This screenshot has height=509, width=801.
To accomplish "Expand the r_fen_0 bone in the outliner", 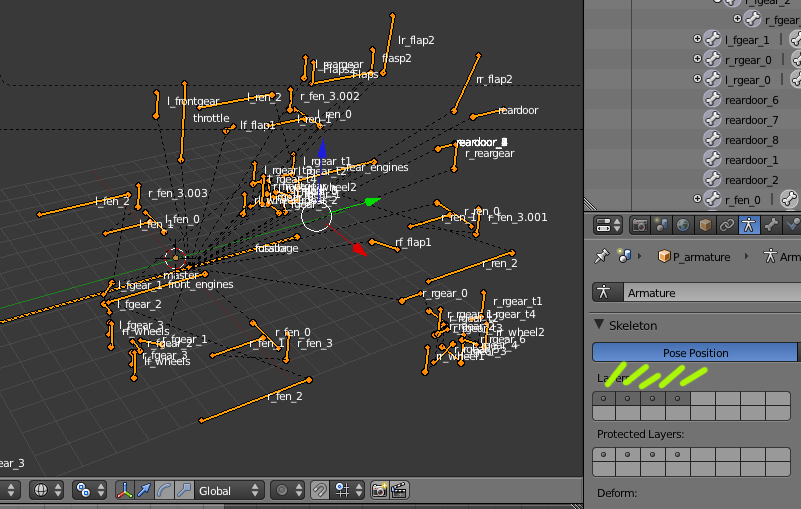I will 697,199.
